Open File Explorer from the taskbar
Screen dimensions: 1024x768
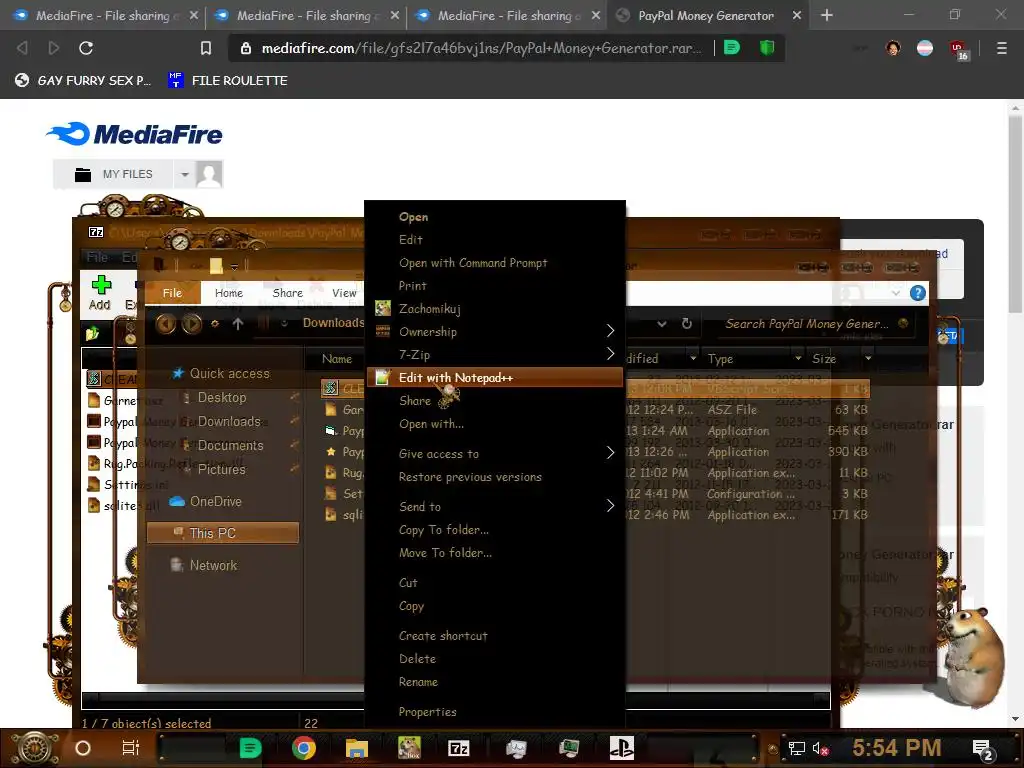point(357,748)
